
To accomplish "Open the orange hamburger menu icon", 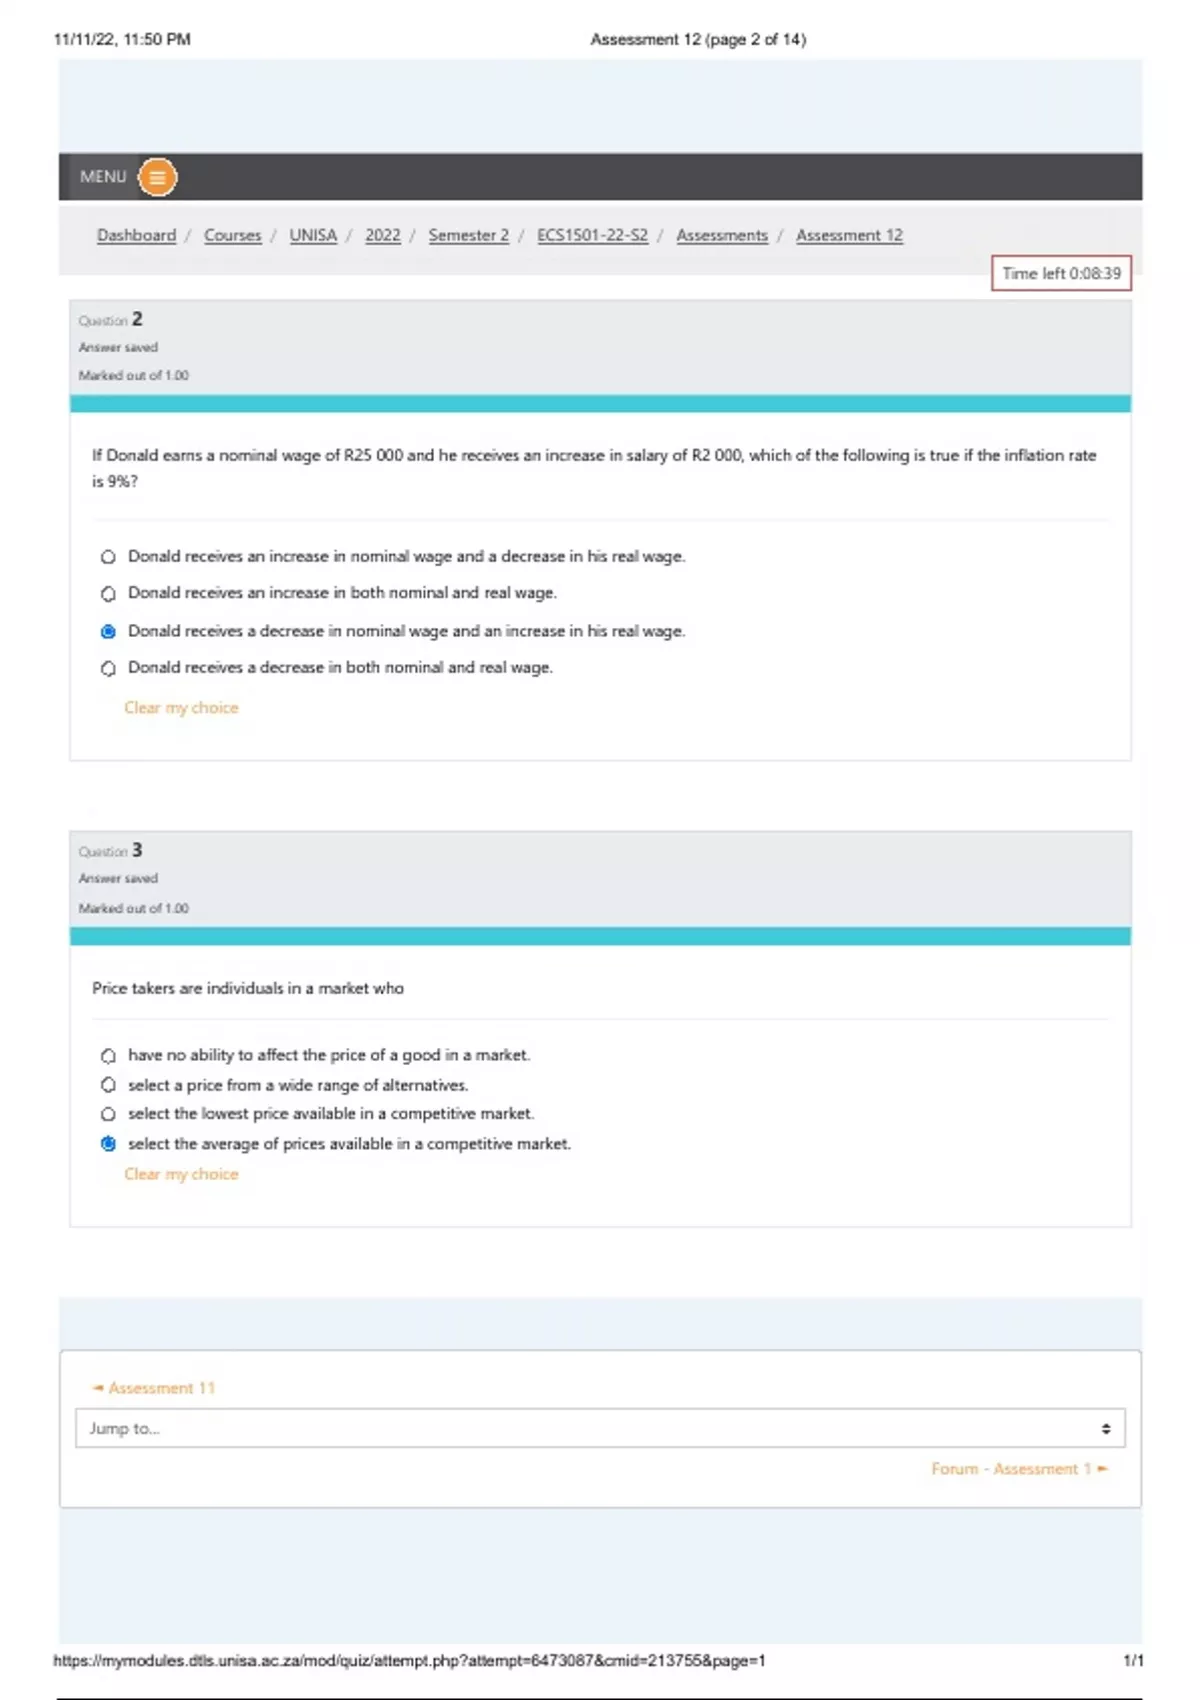I will pyautogui.click(x=157, y=178).
